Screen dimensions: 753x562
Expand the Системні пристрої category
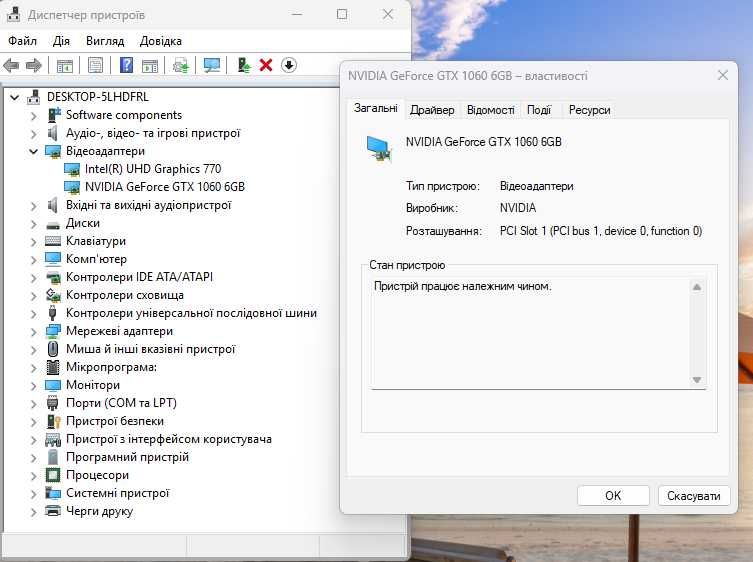pyautogui.click(x=33, y=494)
